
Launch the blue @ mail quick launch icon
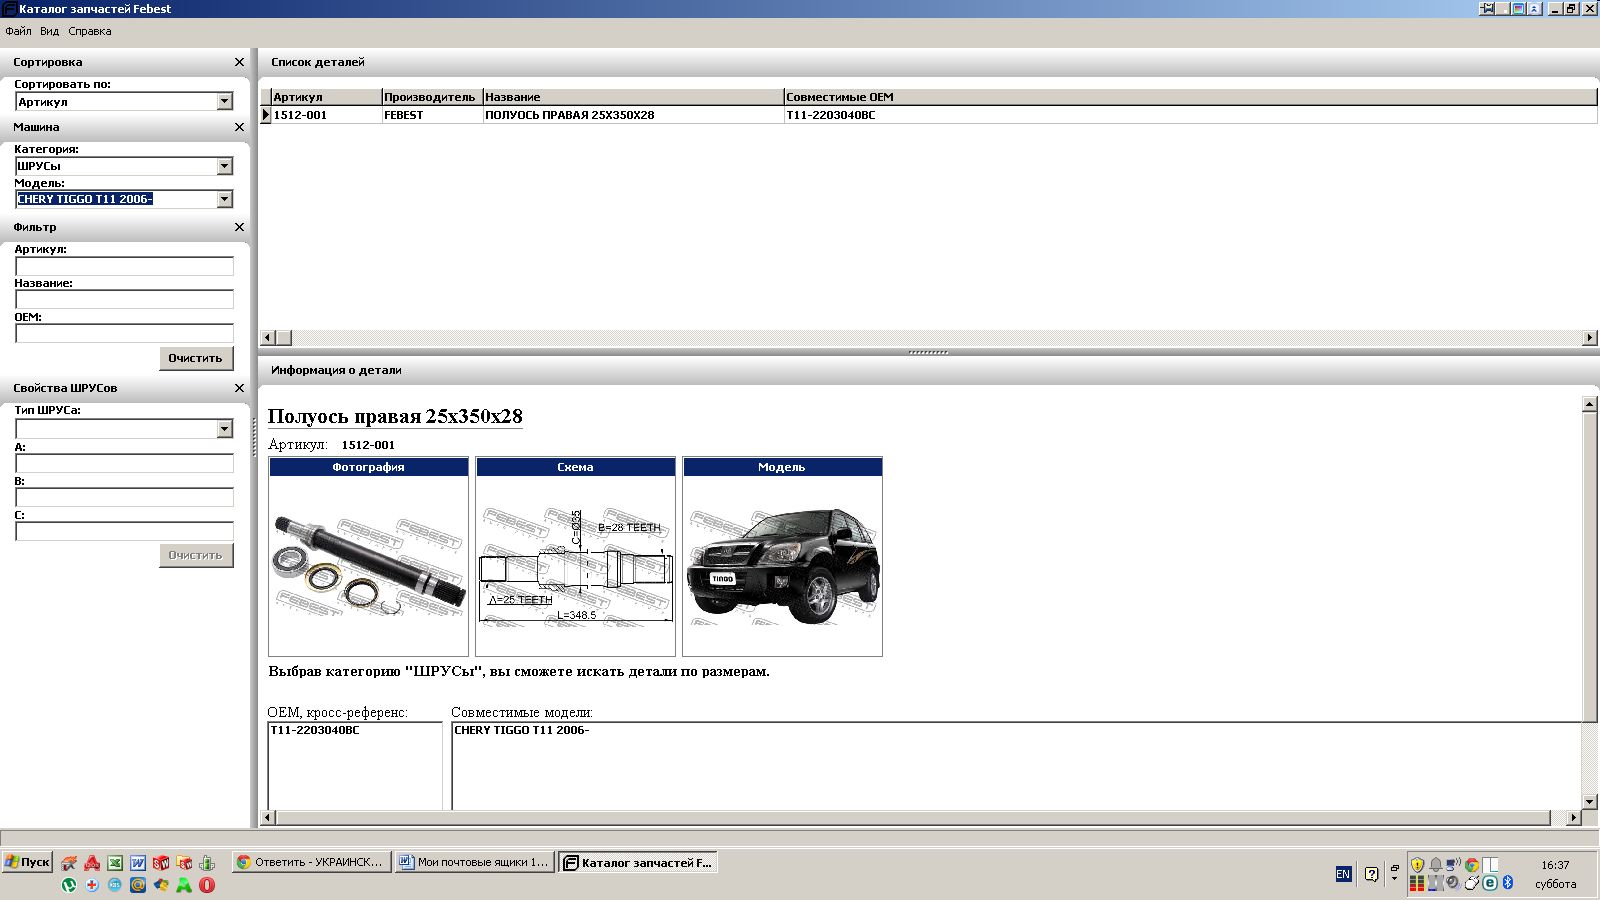tap(138, 885)
